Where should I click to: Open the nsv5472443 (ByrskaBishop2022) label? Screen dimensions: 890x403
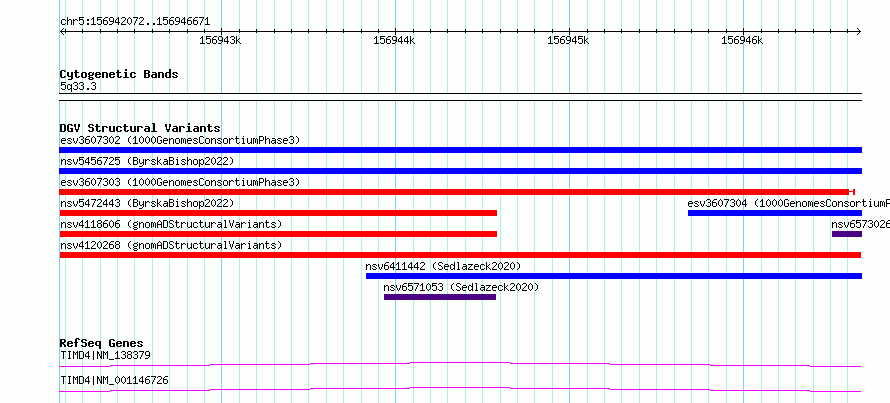click(147, 203)
